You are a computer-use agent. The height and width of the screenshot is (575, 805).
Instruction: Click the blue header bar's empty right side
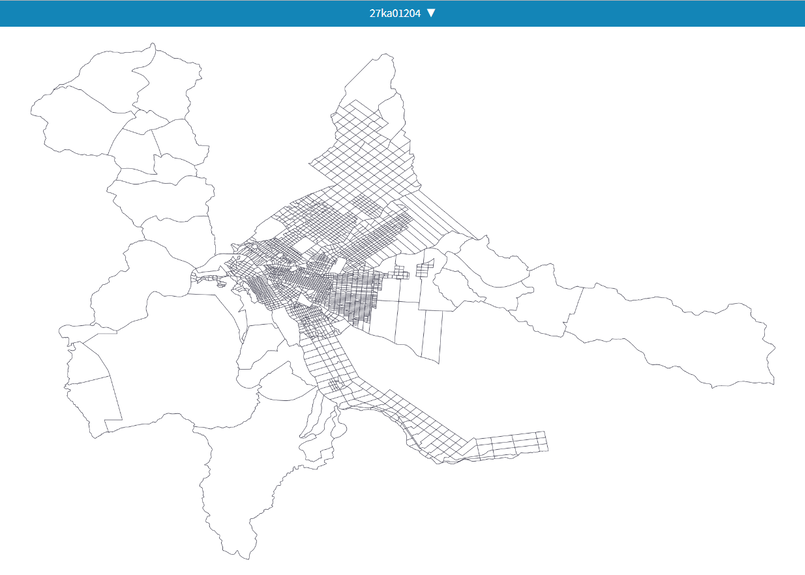pos(650,13)
